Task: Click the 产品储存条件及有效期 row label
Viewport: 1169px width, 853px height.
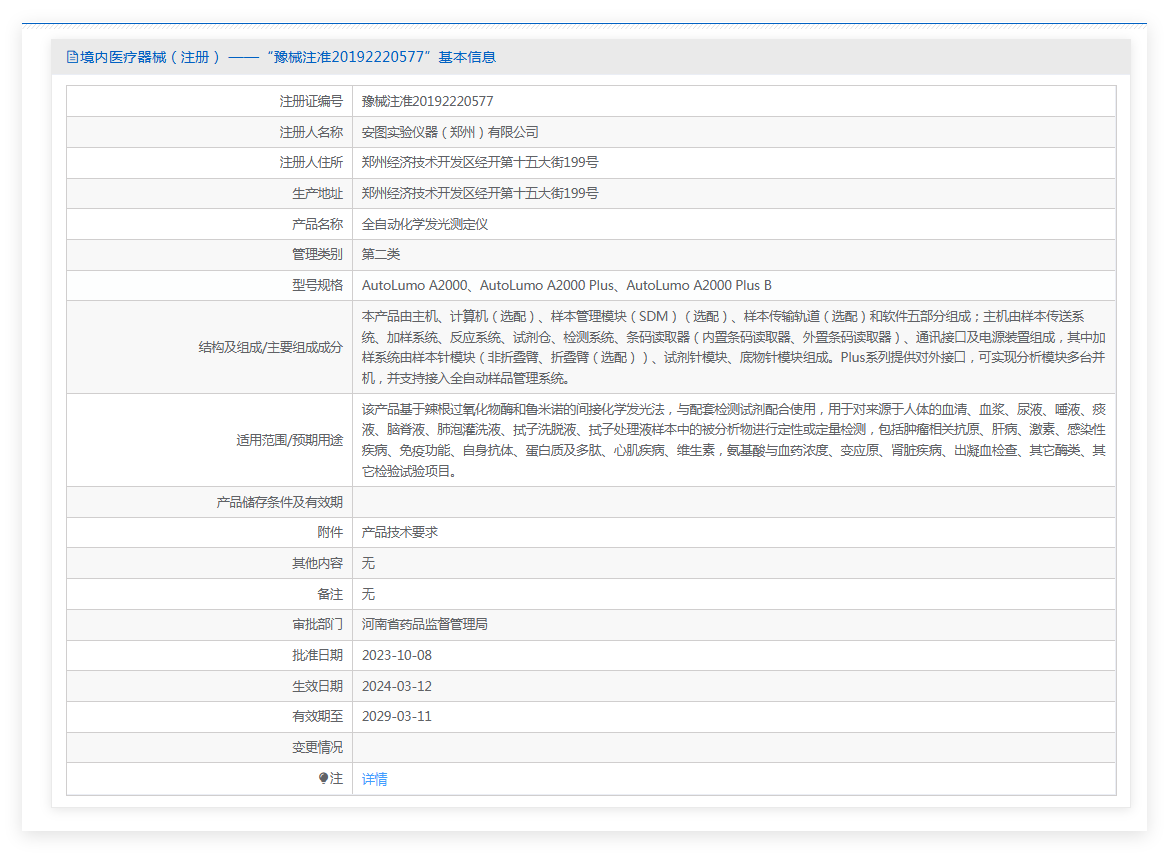Action: coord(280,503)
